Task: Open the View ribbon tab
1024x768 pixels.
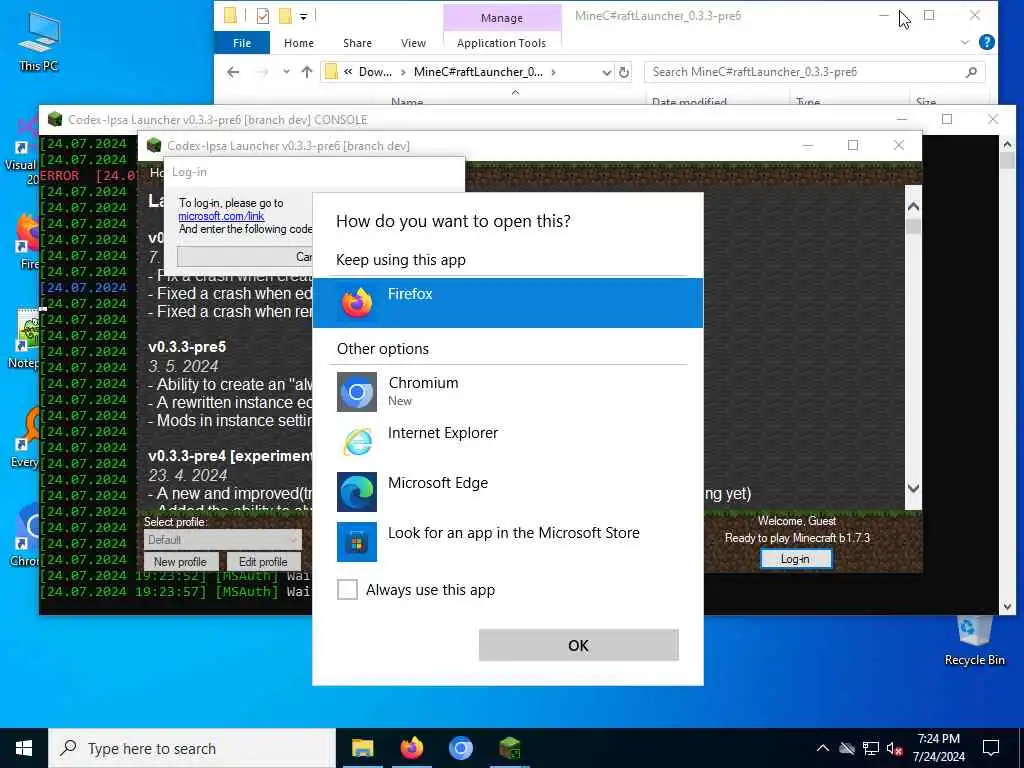Action: coord(413,43)
